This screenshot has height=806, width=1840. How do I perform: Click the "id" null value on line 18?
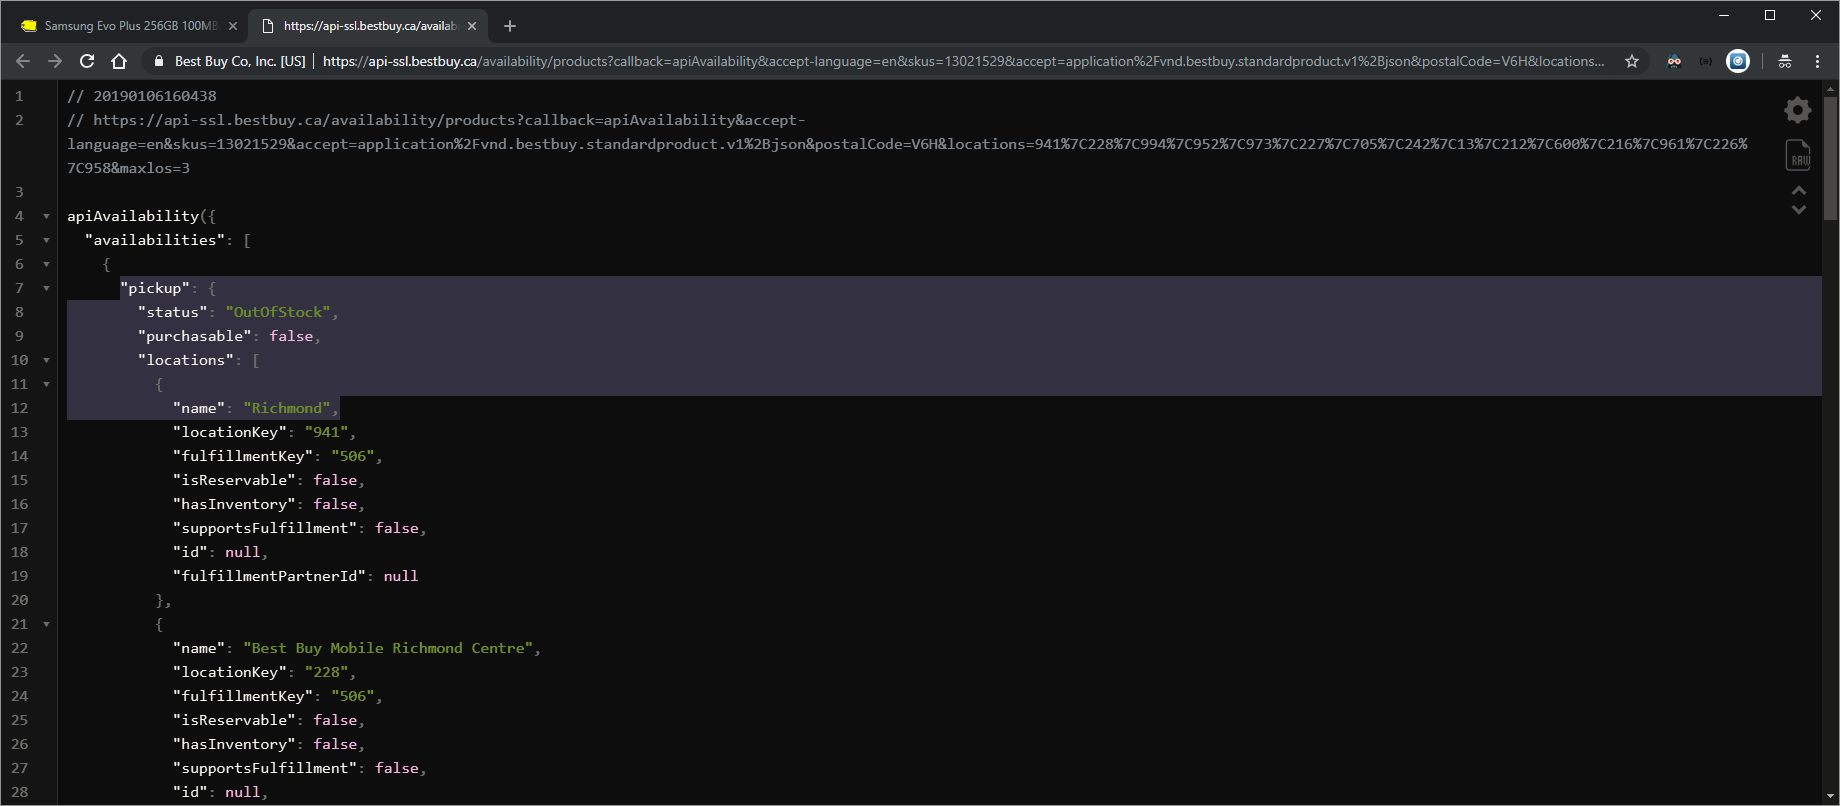click(242, 552)
